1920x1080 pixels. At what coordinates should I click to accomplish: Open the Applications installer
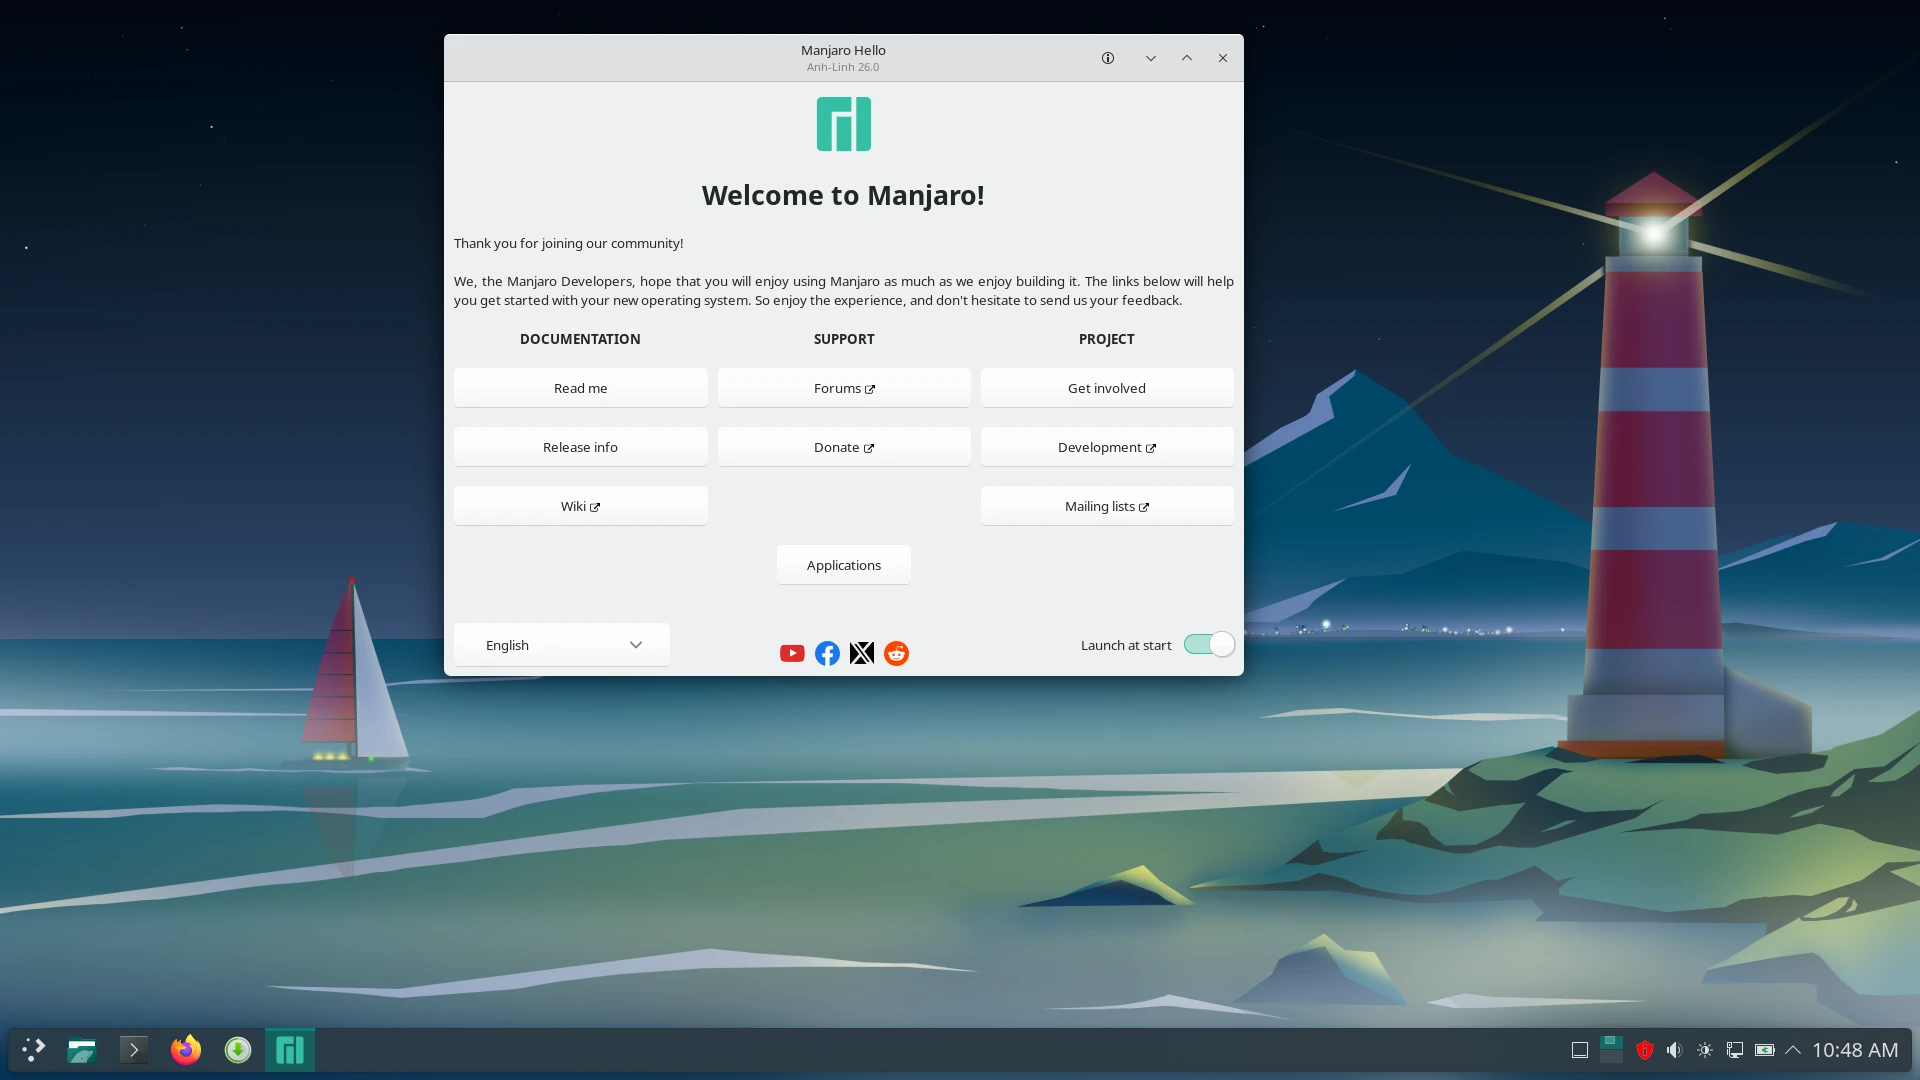843,564
